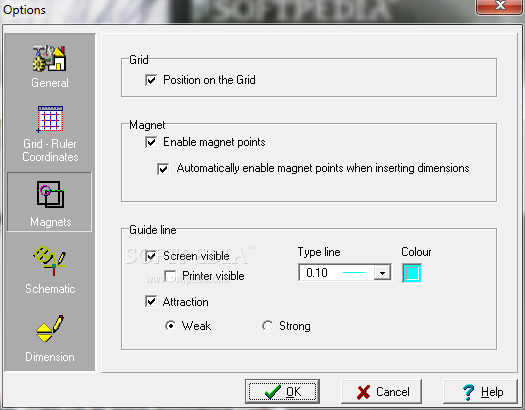Confirm with the OK button
The image size is (525, 410).
pos(282,391)
